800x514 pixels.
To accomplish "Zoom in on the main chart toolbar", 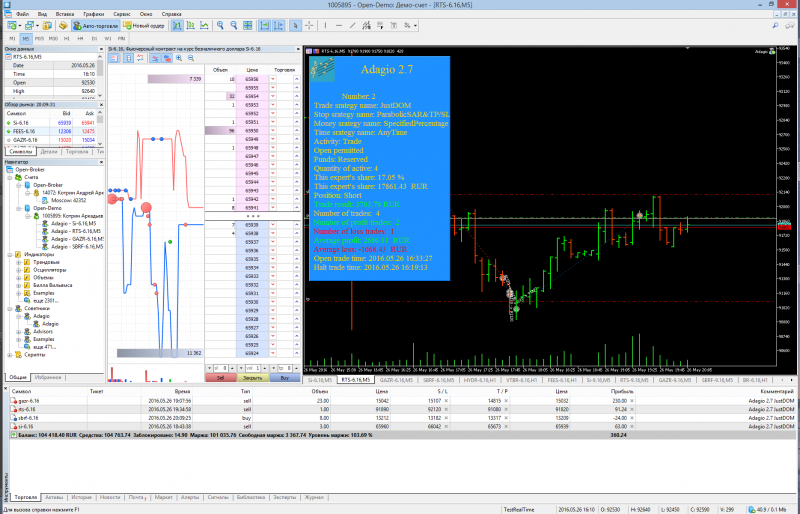I will click(x=220, y=26).
